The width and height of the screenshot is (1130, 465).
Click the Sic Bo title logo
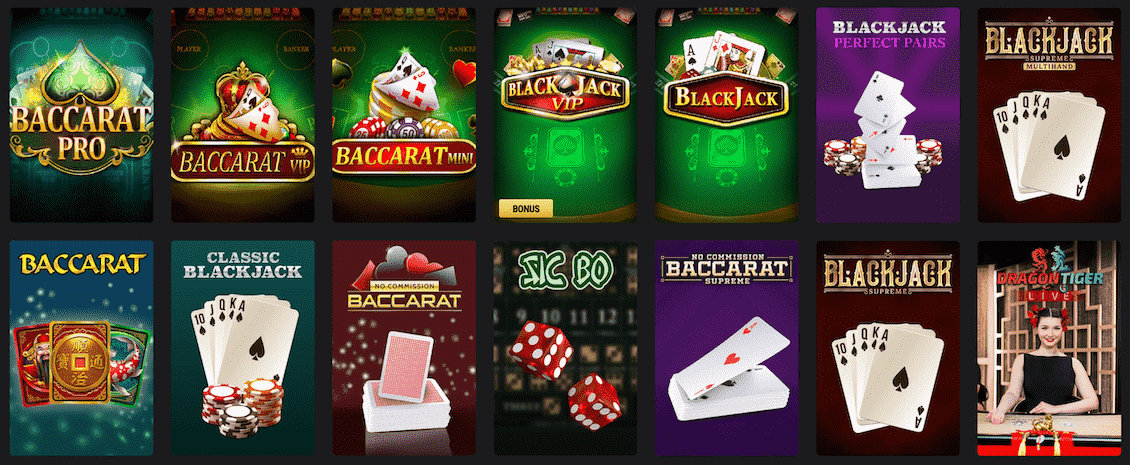click(x=566, y=270)
